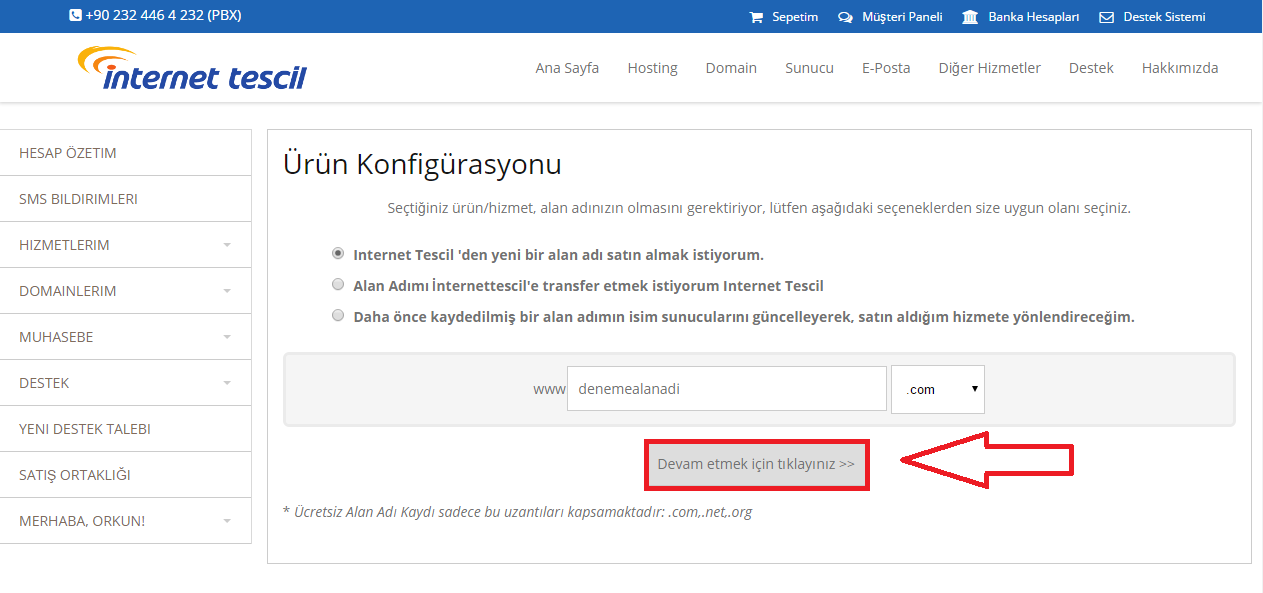Screen dimensions: 1263x593
Task: Open the Destek Sistemi link
Action: click(1164, 17)
